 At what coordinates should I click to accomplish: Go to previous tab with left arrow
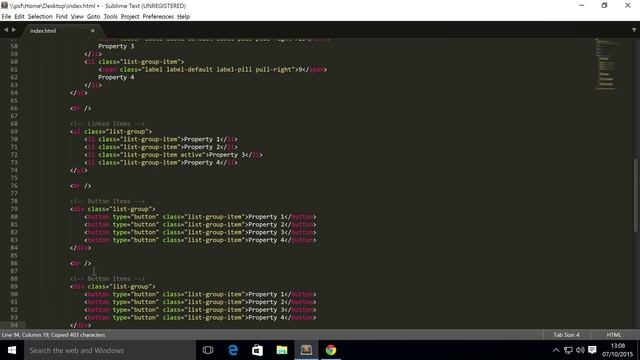click(6, 30)
